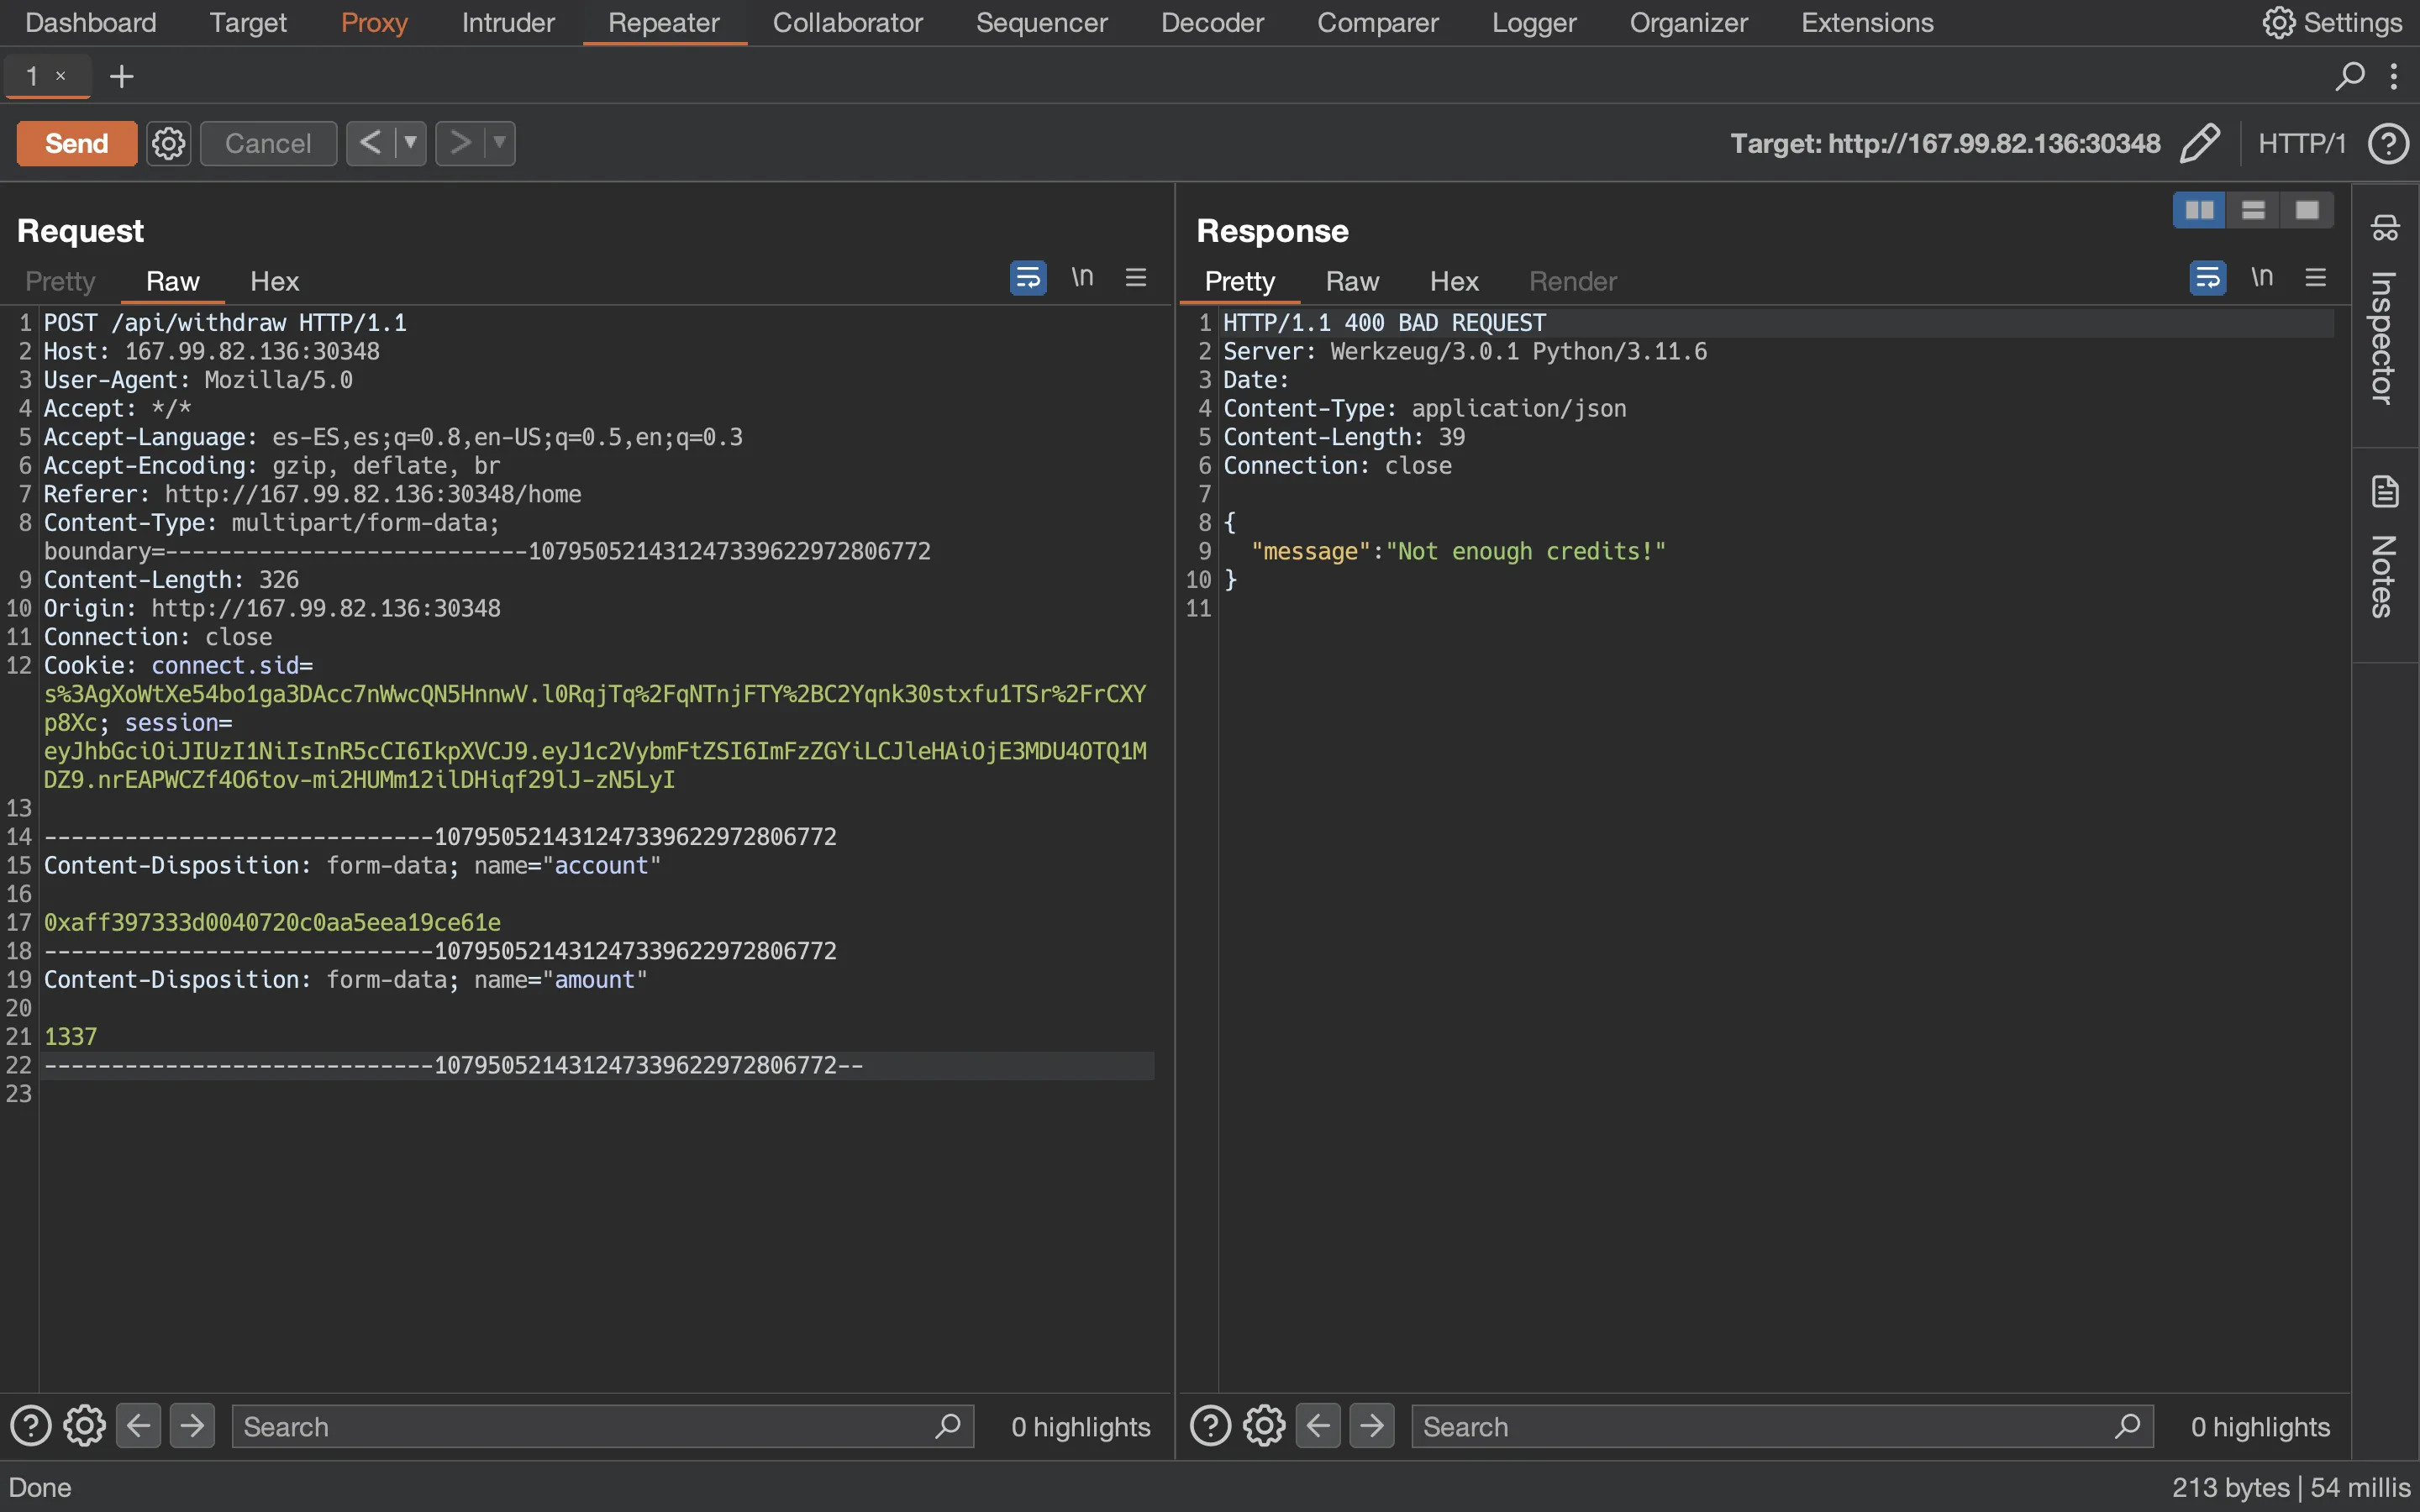Open Repeater tab settings gear icon
2420x1512 pixels.
[169, 143]
